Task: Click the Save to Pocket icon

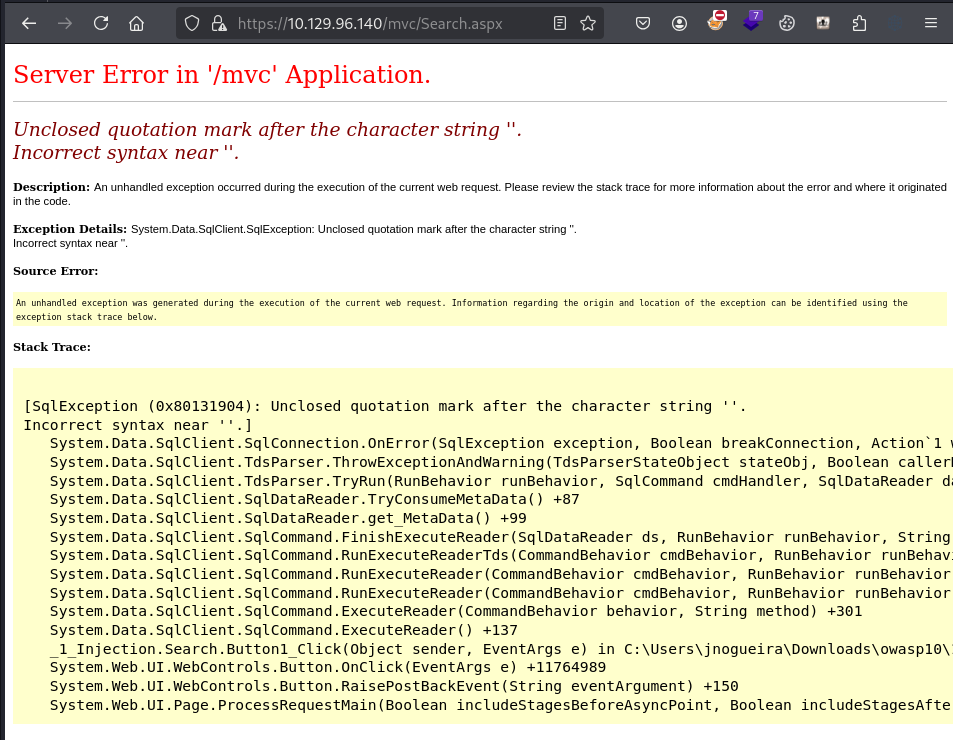Action: [x=643, y=22]
